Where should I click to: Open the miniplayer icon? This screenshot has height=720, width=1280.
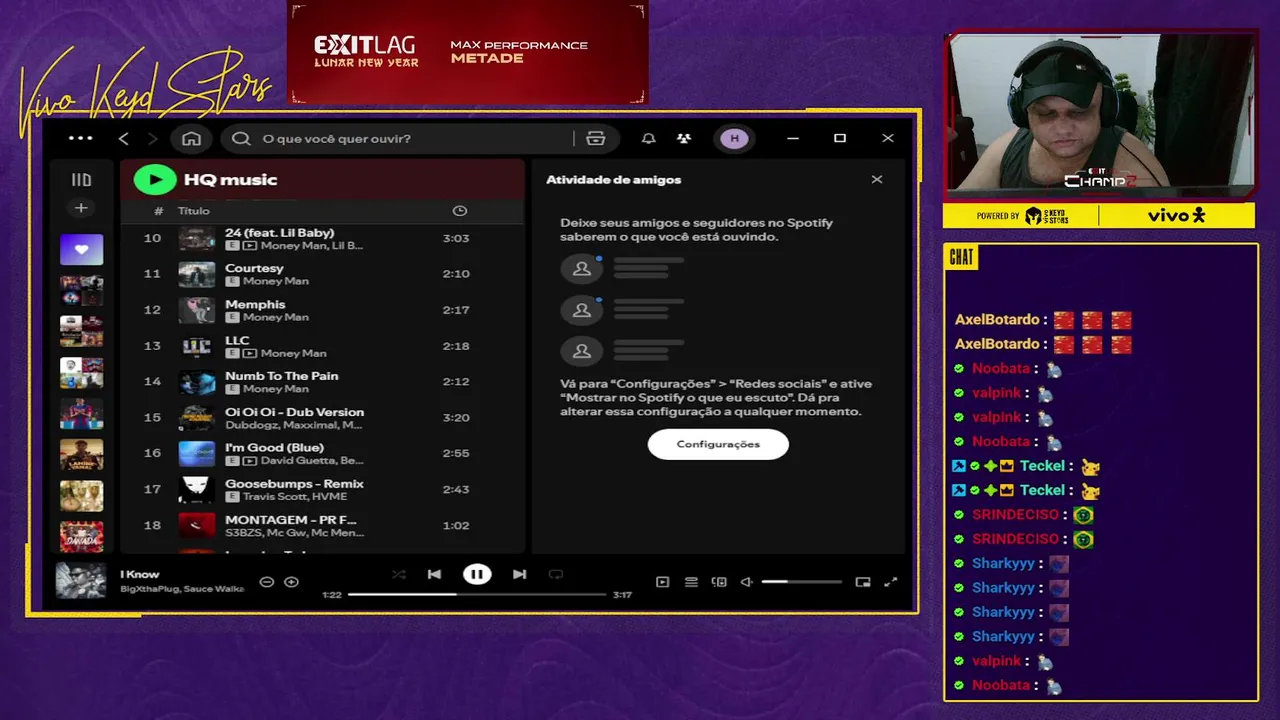coord(863,582)
